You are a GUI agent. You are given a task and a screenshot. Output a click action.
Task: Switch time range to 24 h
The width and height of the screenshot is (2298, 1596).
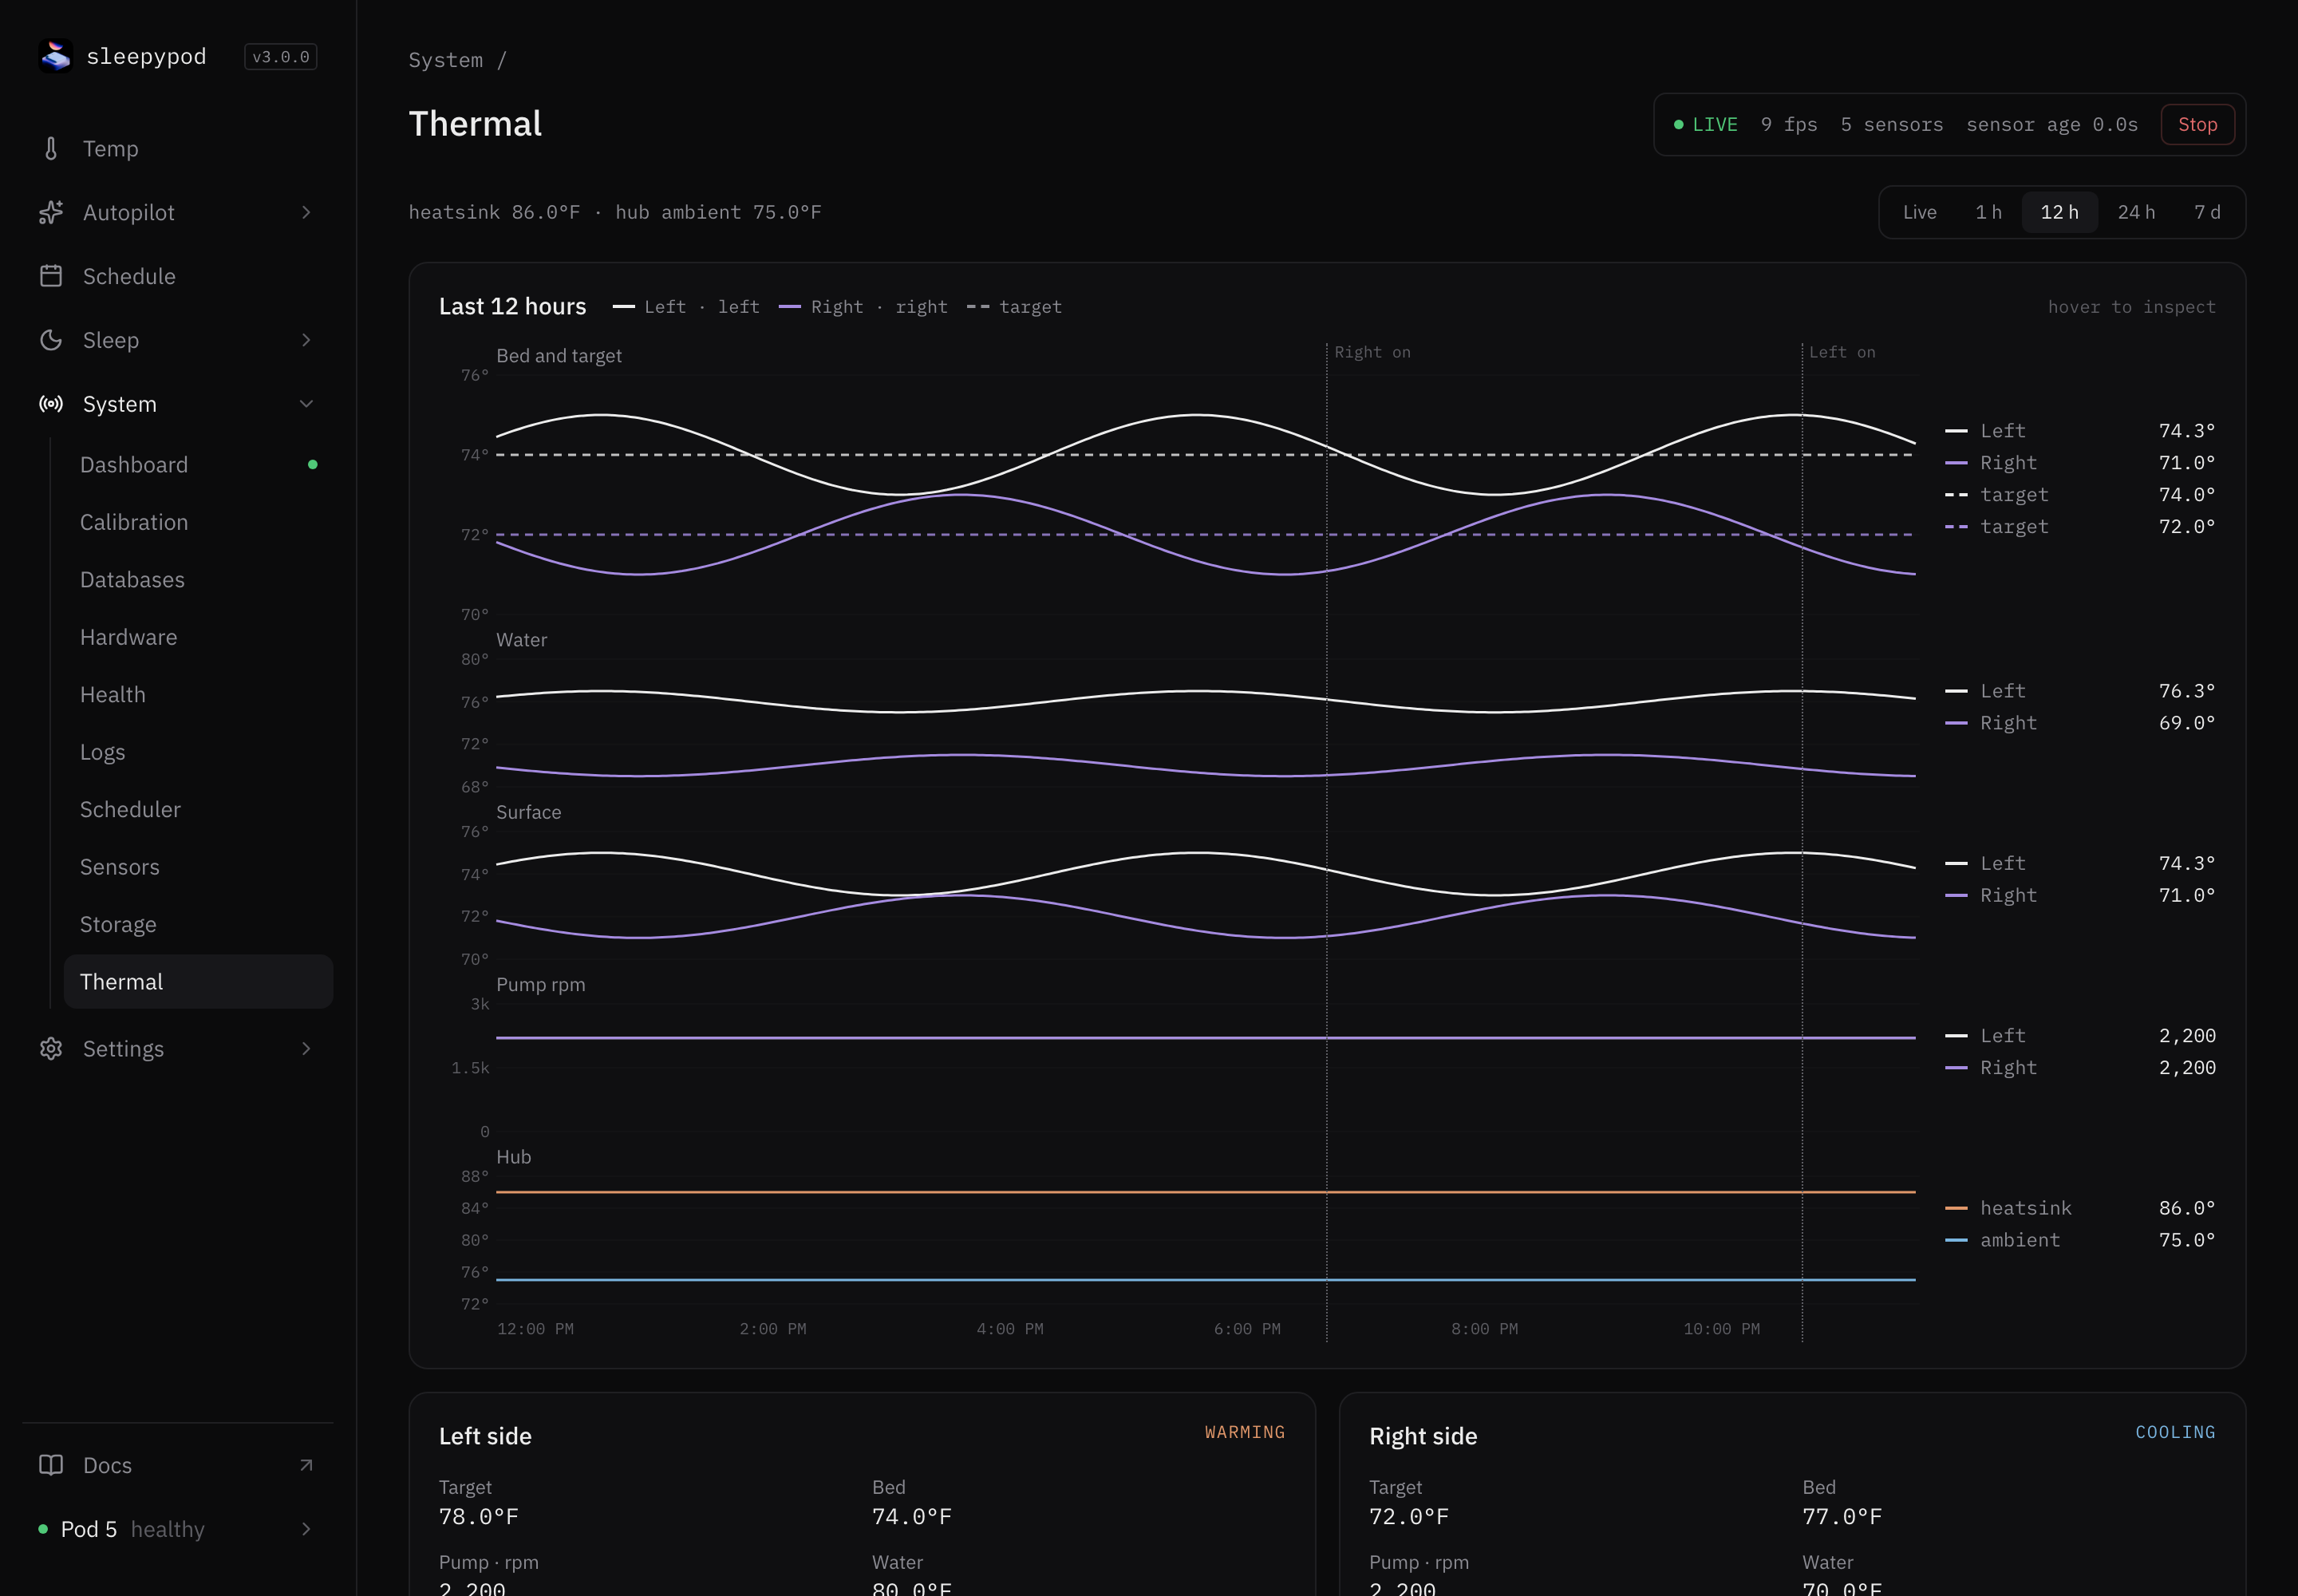tap(2136, 212)
